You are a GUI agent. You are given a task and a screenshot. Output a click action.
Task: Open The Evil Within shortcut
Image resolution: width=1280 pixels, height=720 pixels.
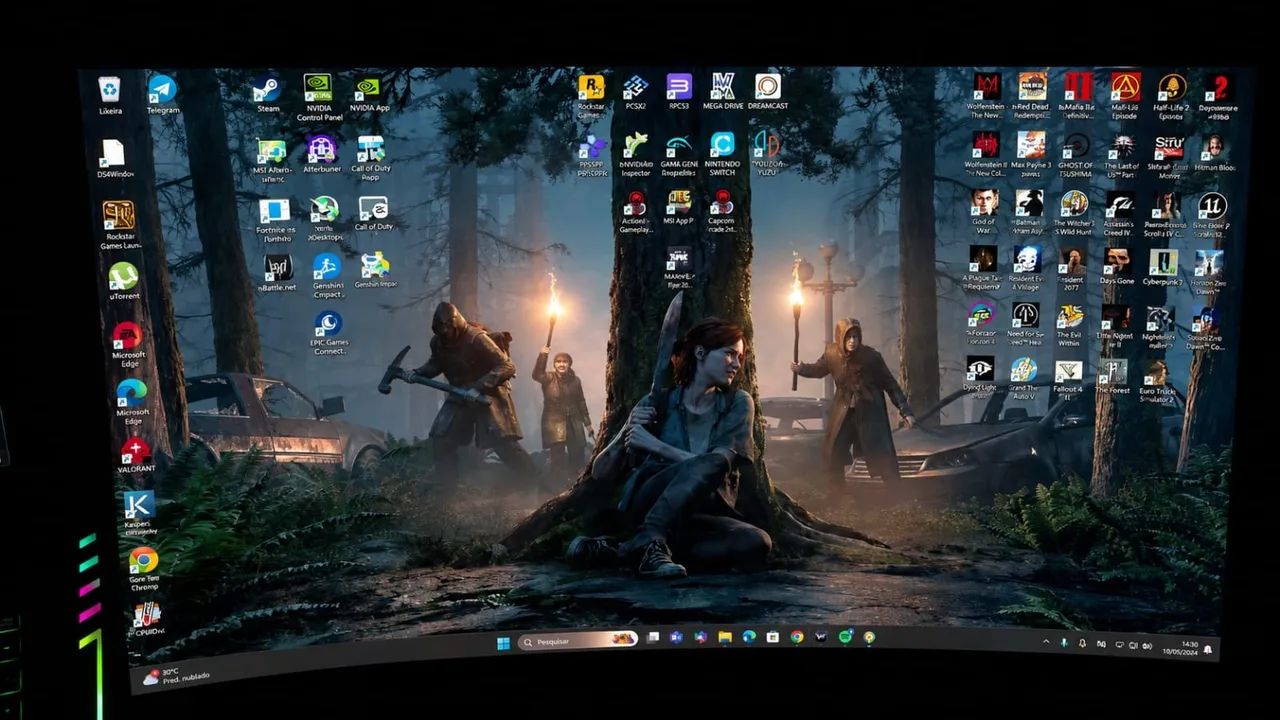point(1070,327)
